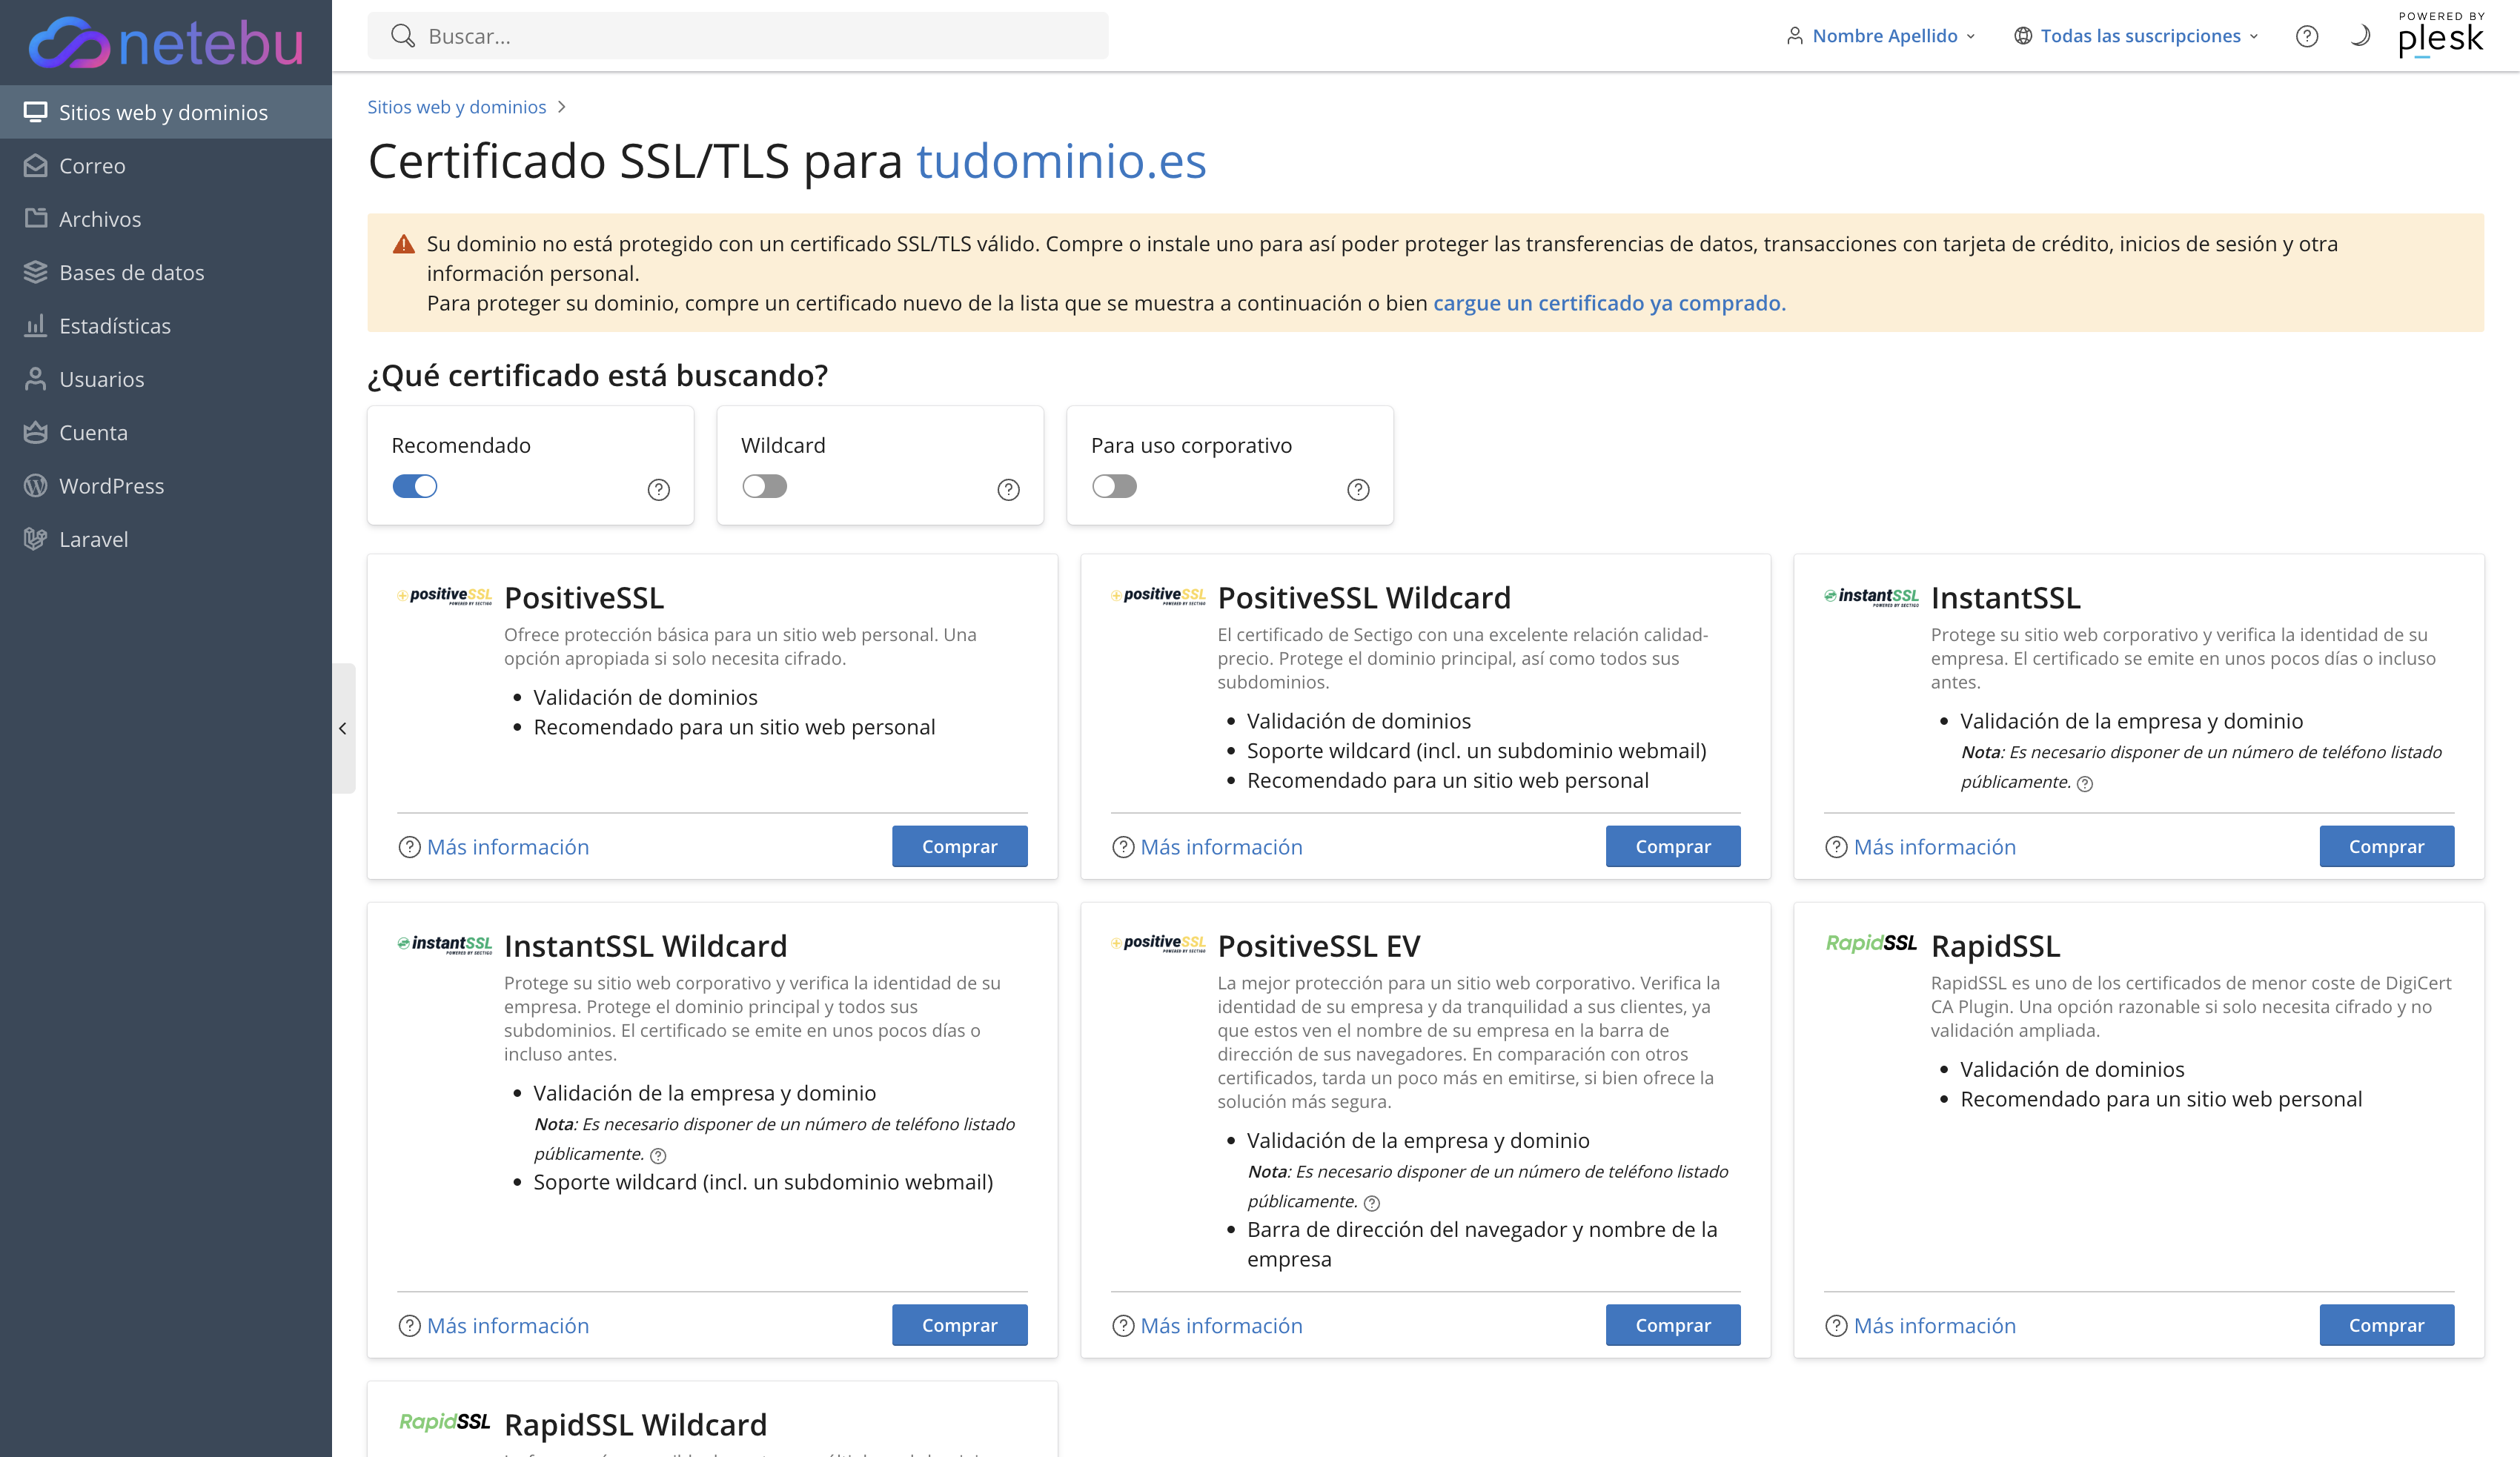The image size is (2520, 1457).
Task: Open Archivos in the sidebar
Action: (x=166, y=218)
